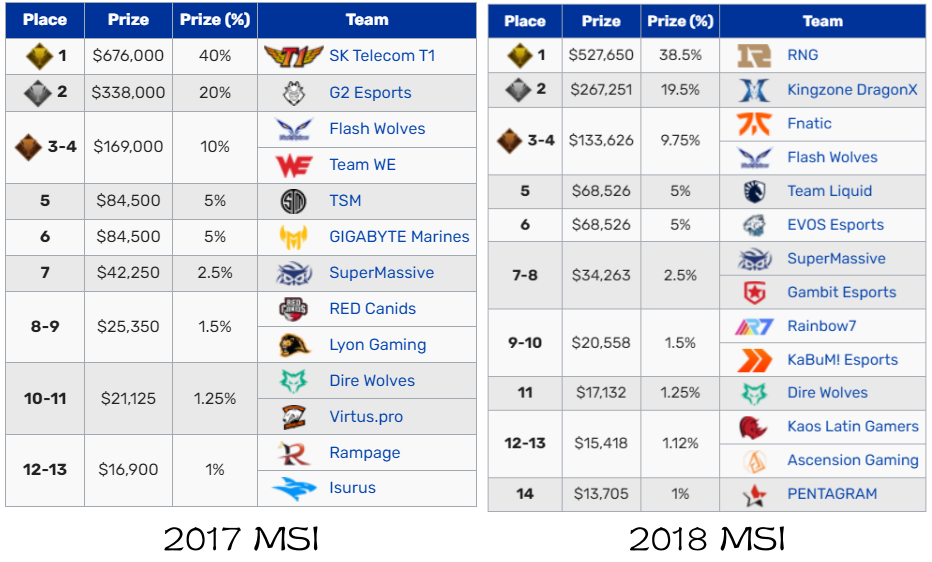Click the yellow GIGABYTE Marines logo
The height and width of the screenshot is (562, 932).
click(x=294, y=237)
